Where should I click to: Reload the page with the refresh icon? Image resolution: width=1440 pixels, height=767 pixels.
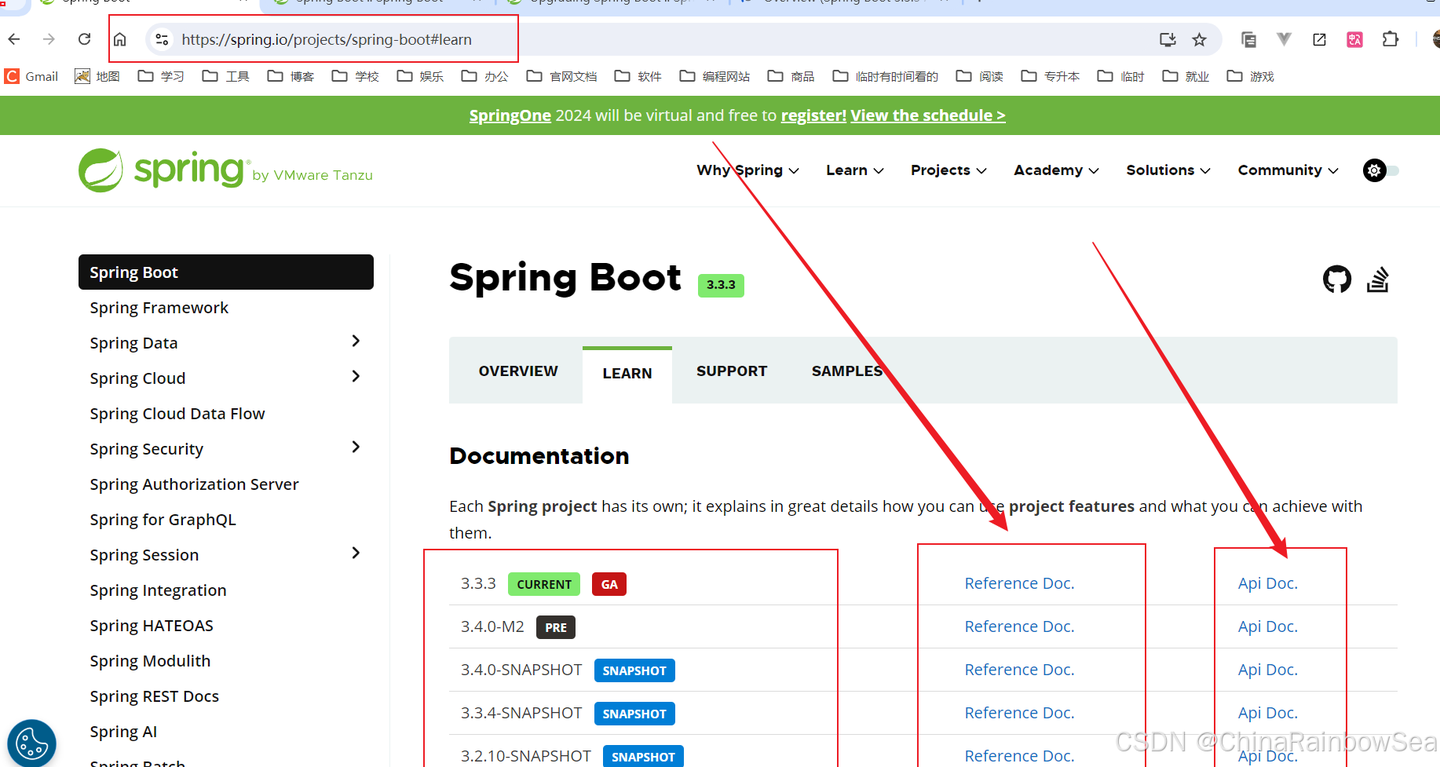coord(84,39)
